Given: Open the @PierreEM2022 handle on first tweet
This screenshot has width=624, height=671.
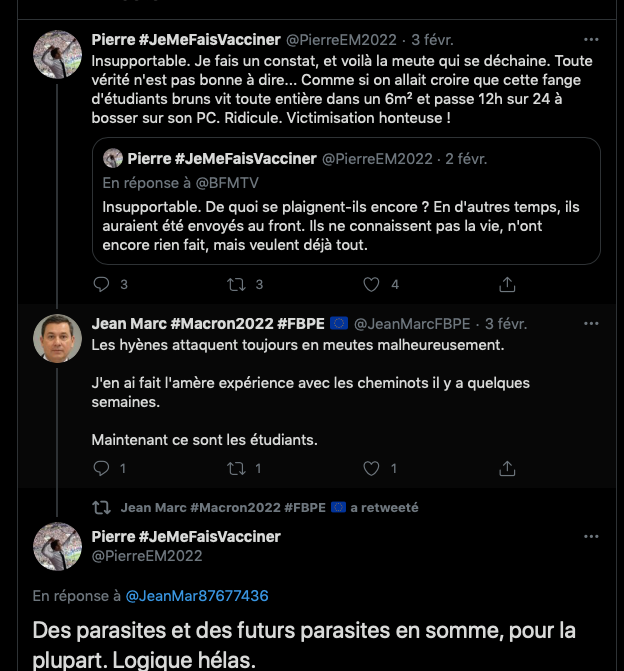Looking at the screenshot, I should [x=341, y=40].
